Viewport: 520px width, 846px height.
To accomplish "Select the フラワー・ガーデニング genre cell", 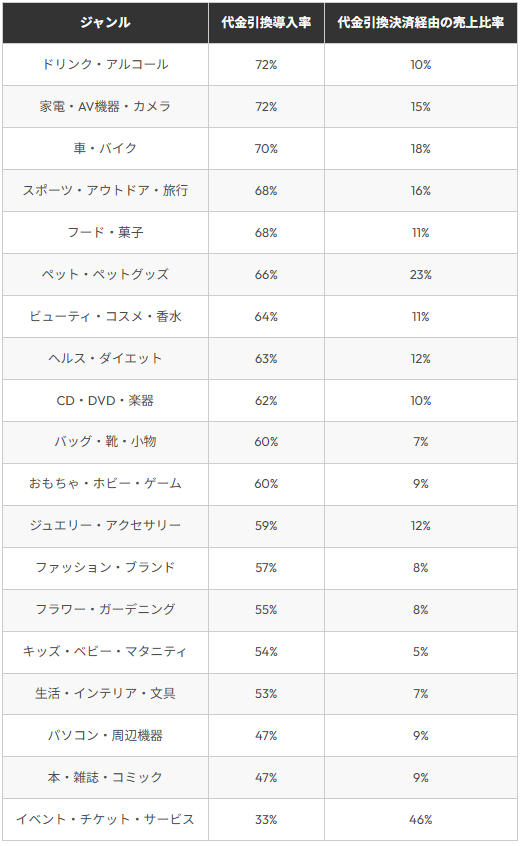I will click(105, 610).
